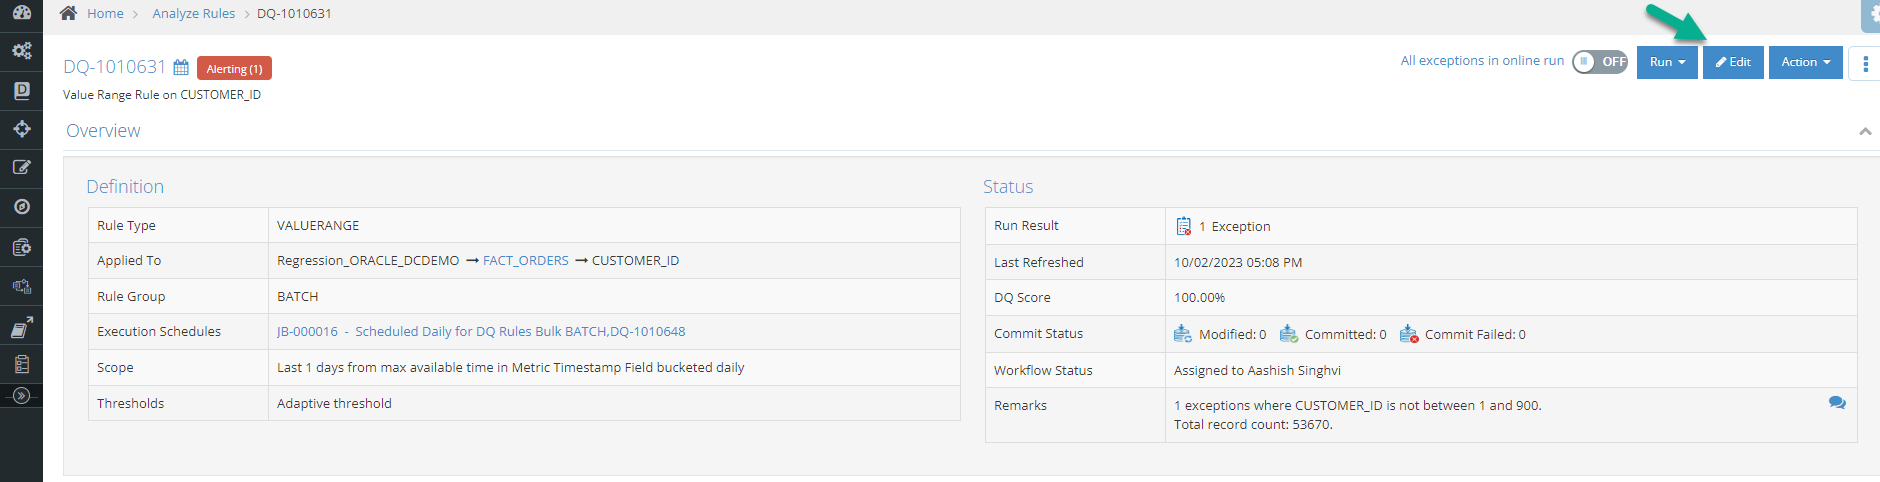Image resolution: width=1880 pixels, height=482 pixels.
Task: Toggle the all exceptions online run switch
Action: (1600, 62)
